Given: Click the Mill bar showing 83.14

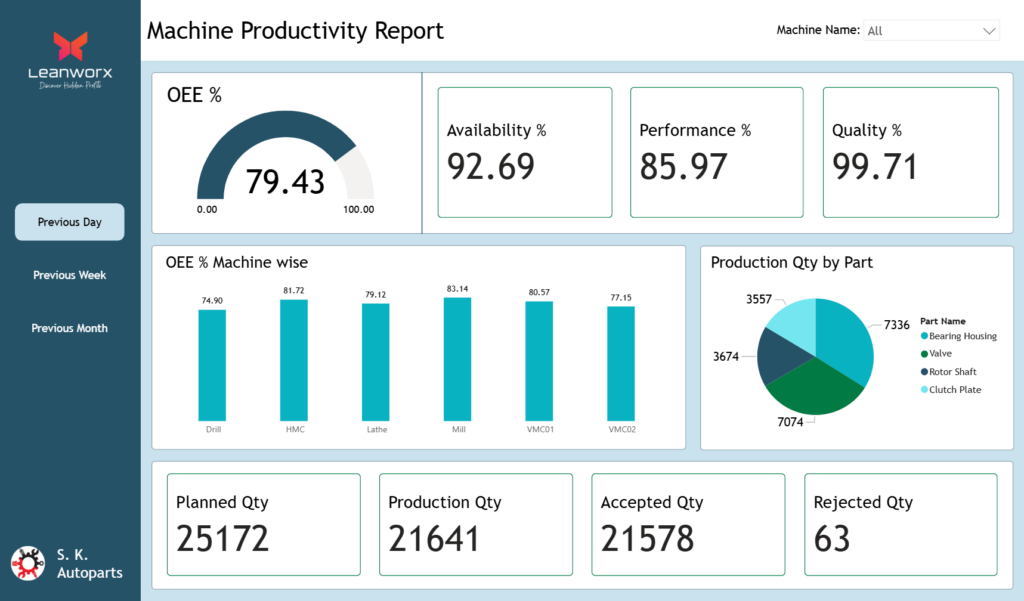Looking at the screenshot, I should pyautogui.click(x=457, y=359).
